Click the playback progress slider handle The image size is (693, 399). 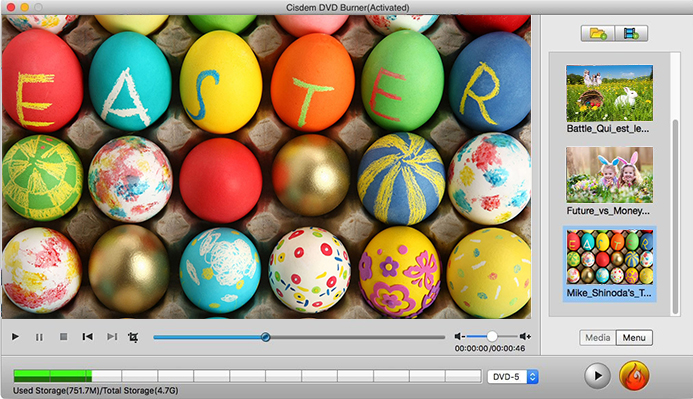pyautogui.click(x=266, y=337)
